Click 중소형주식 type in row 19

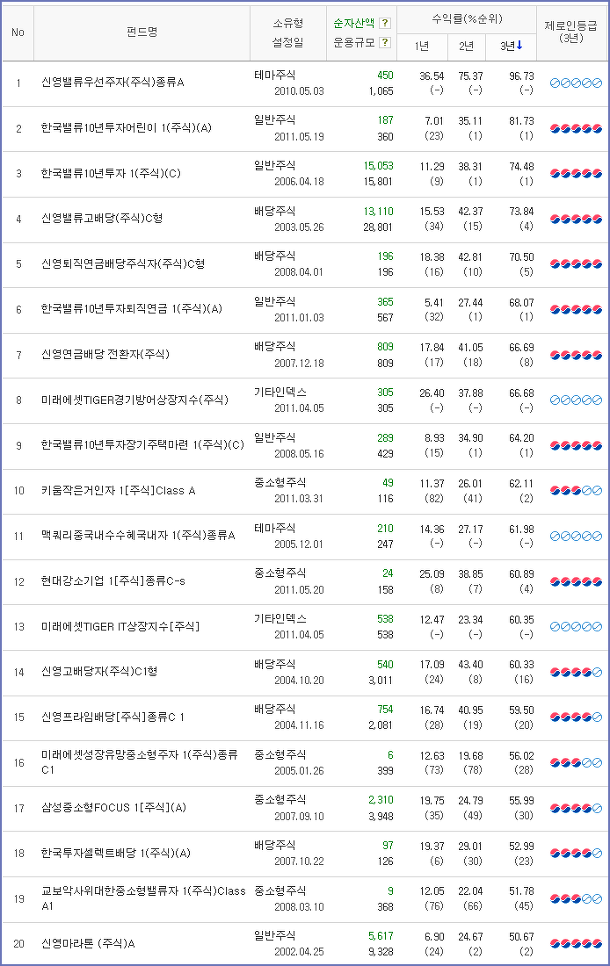pyautogui.click(x=280, y=891)
